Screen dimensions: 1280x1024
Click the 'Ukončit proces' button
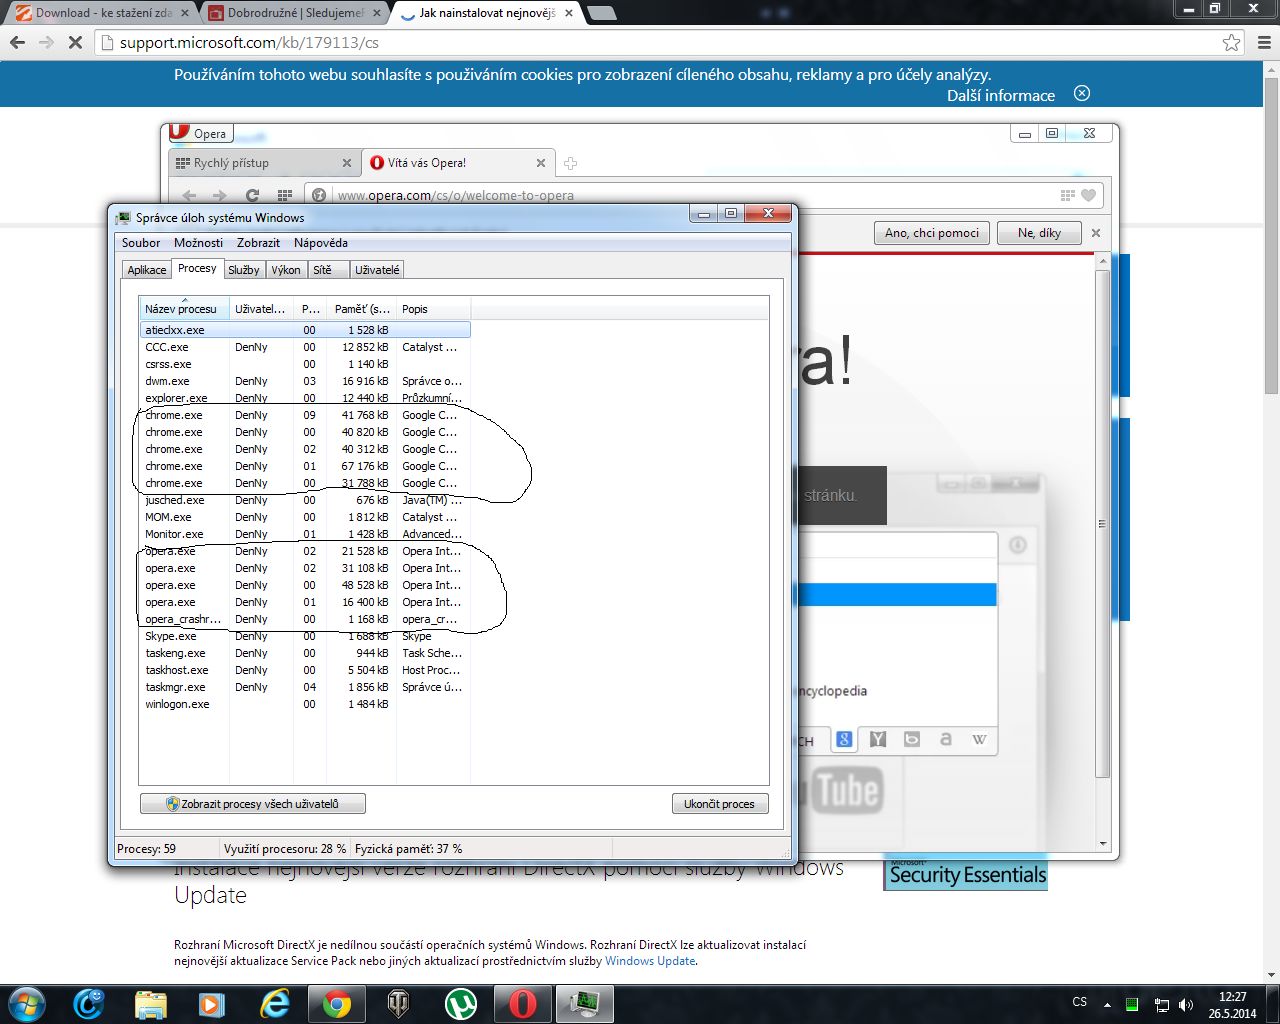pyautogui.click(x=720, y=804)
